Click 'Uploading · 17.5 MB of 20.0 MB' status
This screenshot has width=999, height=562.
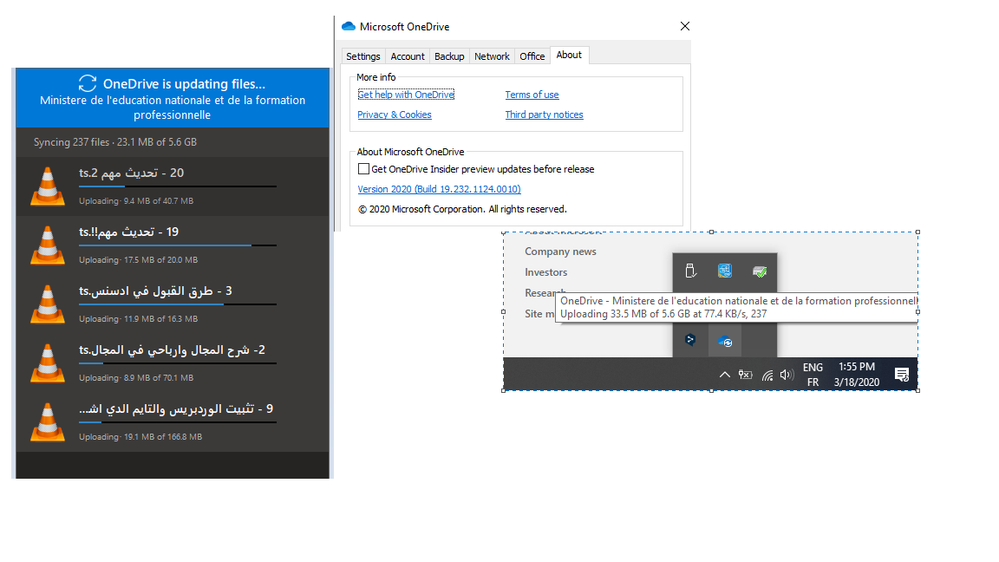(138, 260)
